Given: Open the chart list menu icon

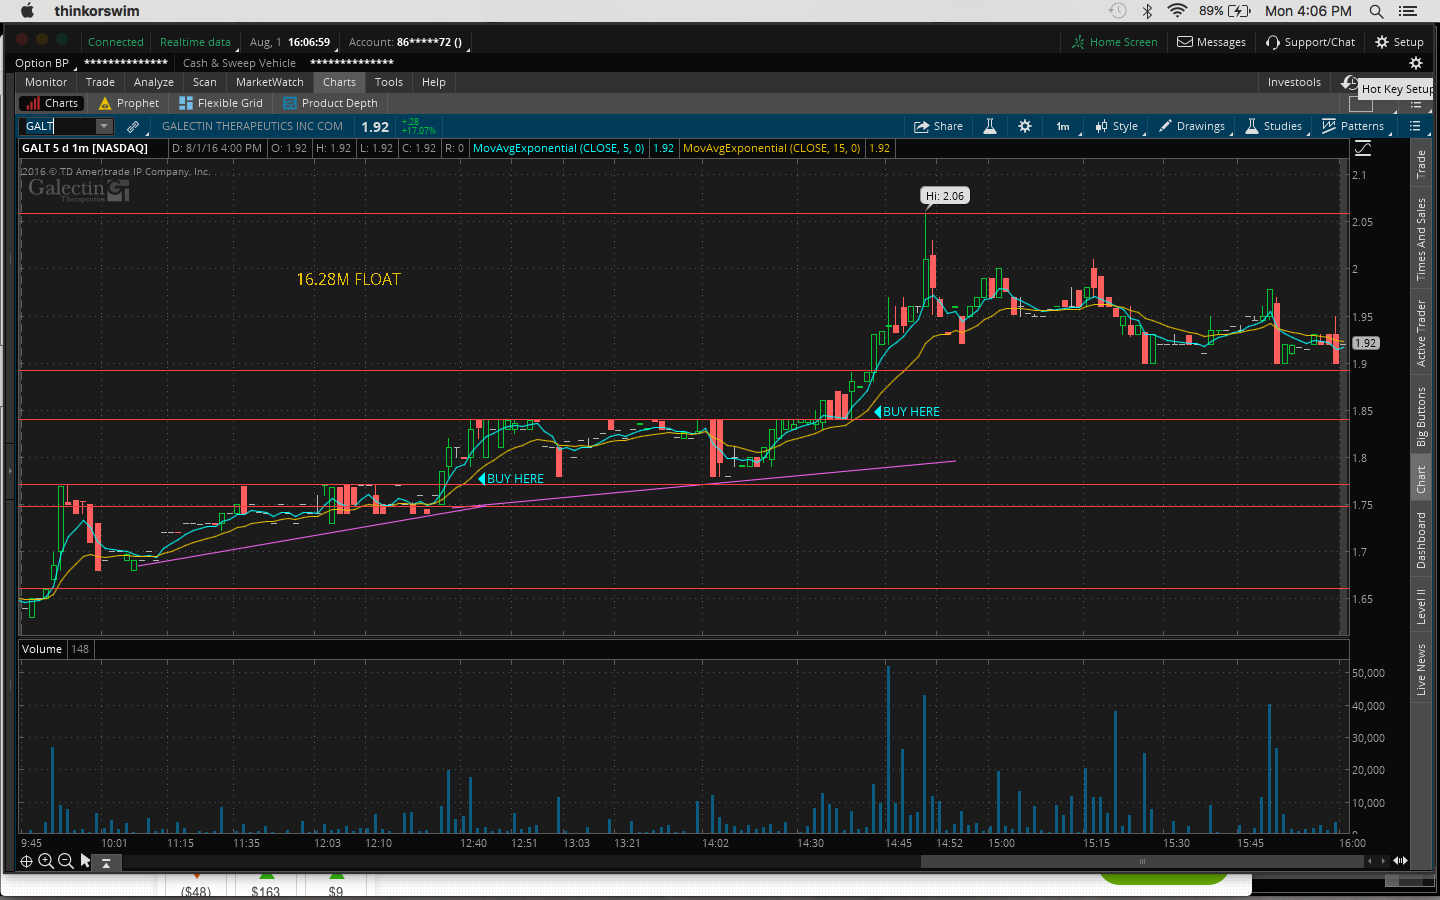Looking at the screenshot, I should click(x=1415, y=126).
